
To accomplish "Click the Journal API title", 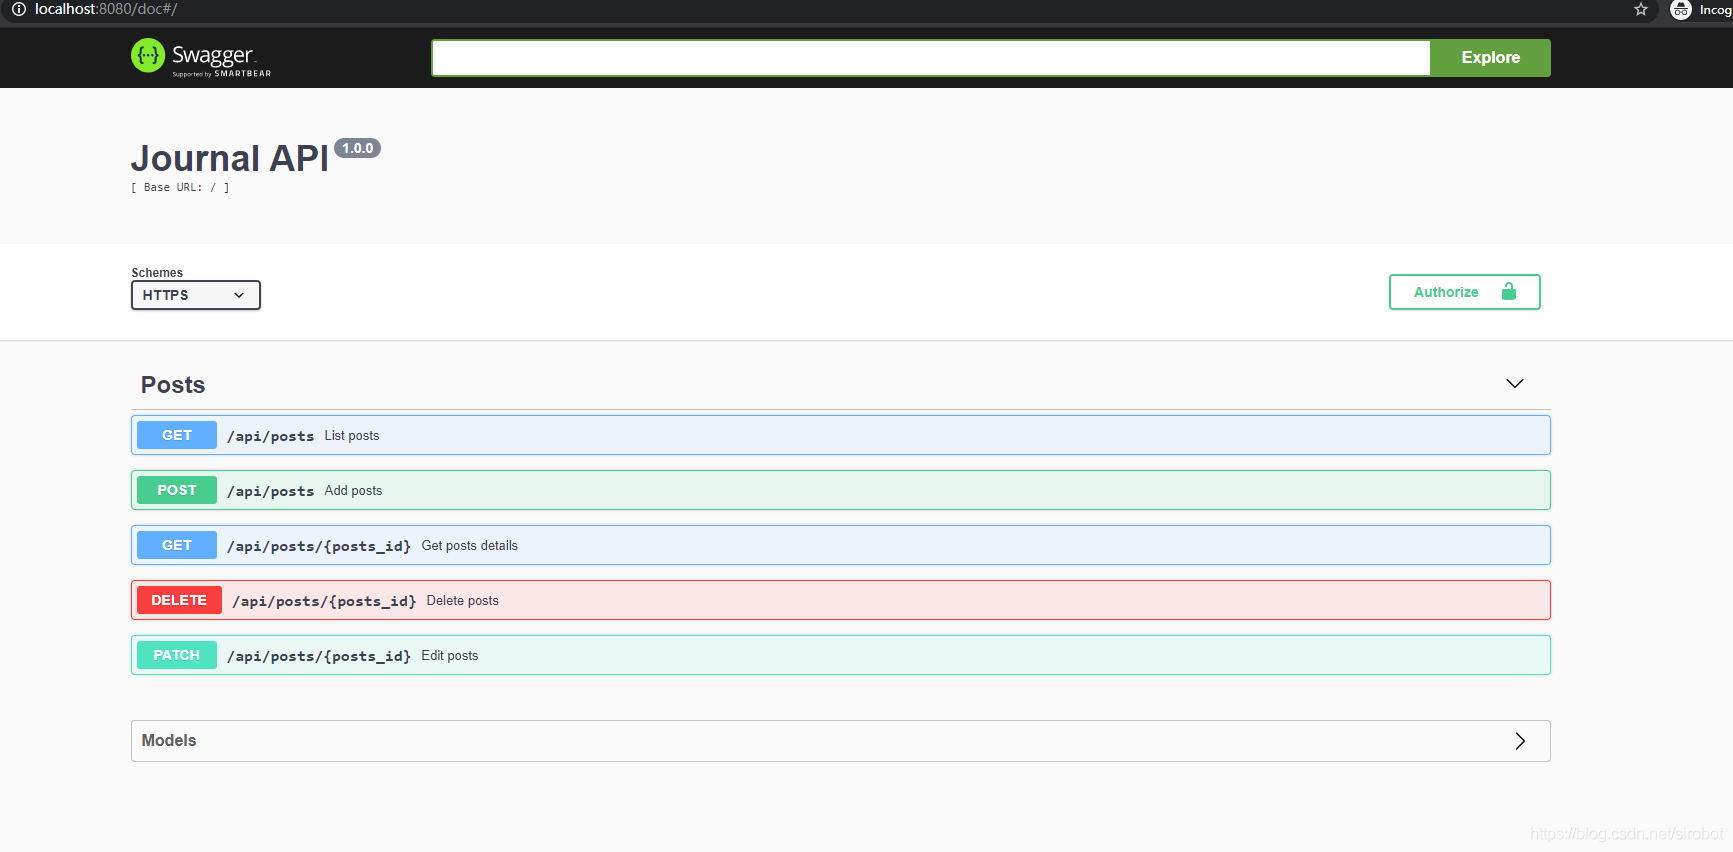I will click(230, 158).
